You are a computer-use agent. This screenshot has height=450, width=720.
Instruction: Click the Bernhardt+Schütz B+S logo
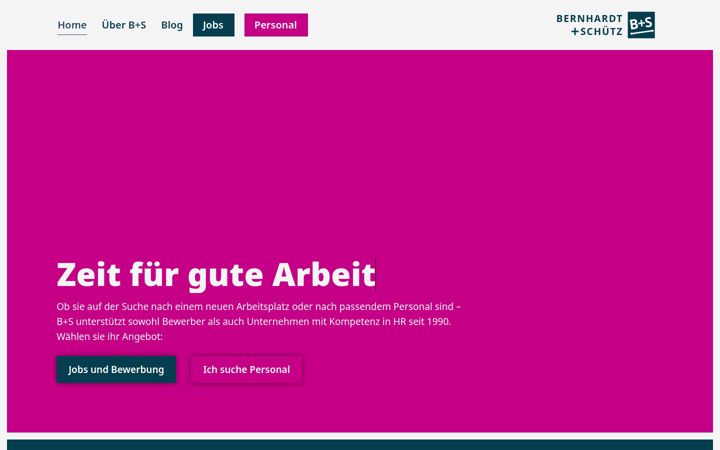click(605, 25)
